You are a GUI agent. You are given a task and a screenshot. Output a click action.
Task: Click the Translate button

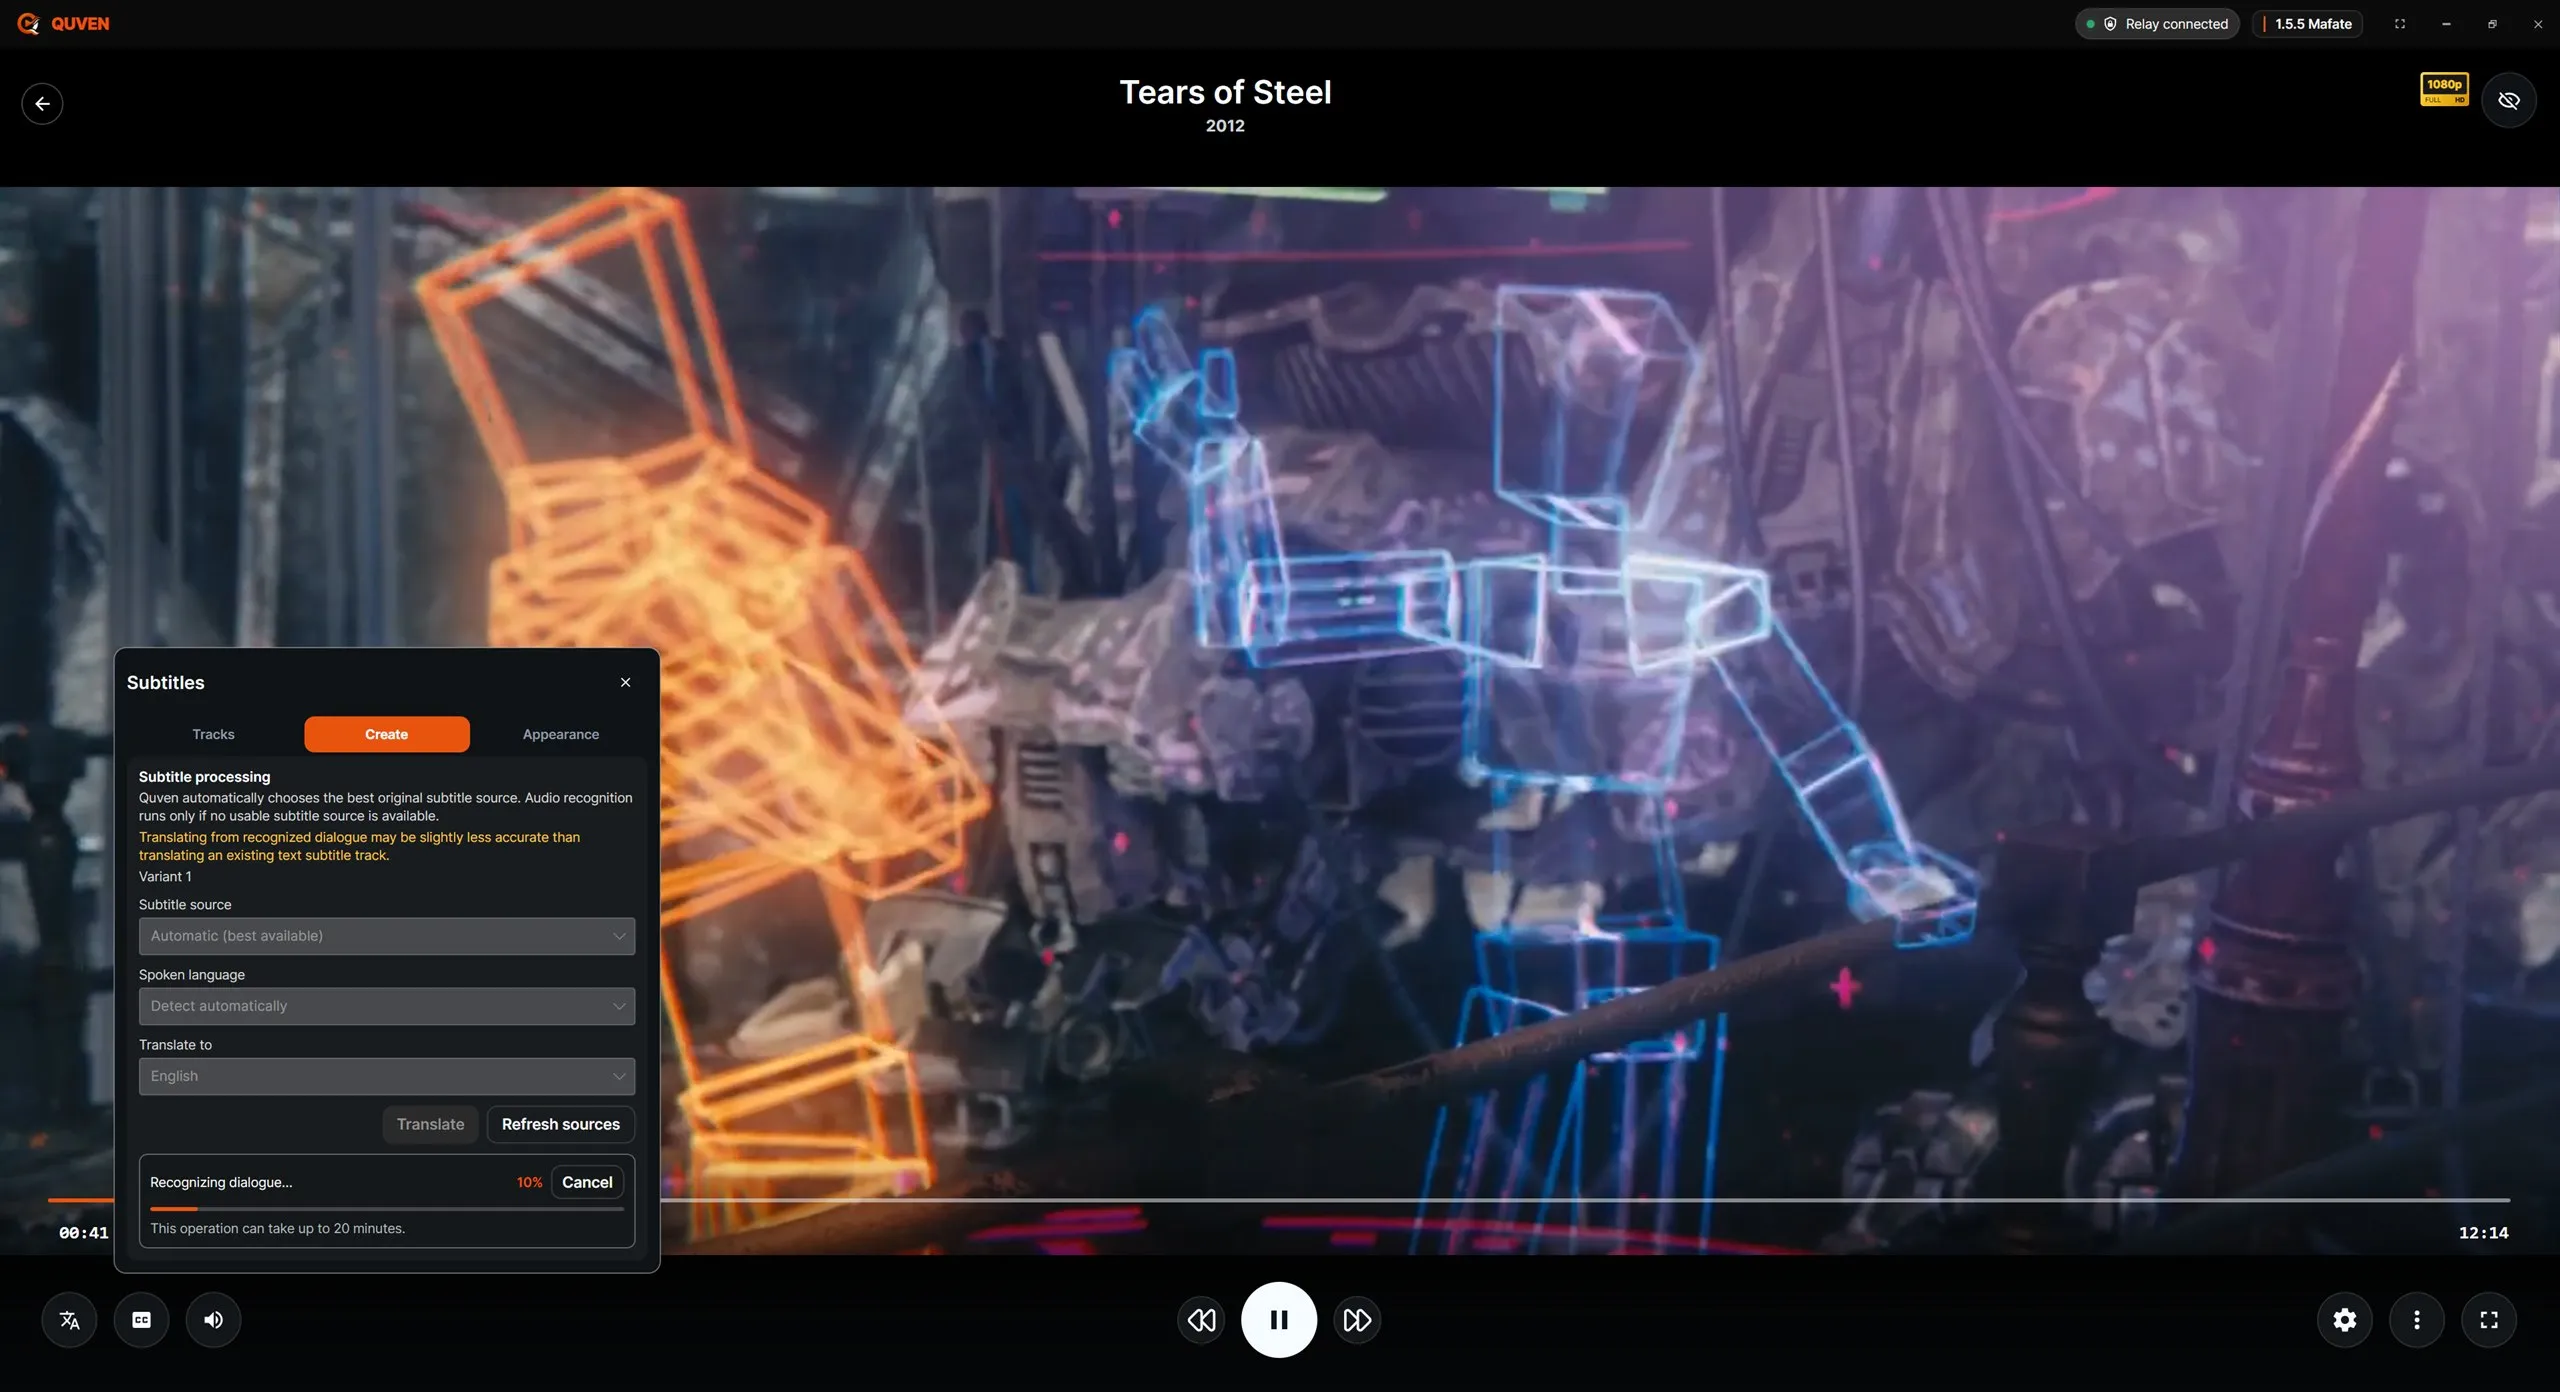(430, 1124)
